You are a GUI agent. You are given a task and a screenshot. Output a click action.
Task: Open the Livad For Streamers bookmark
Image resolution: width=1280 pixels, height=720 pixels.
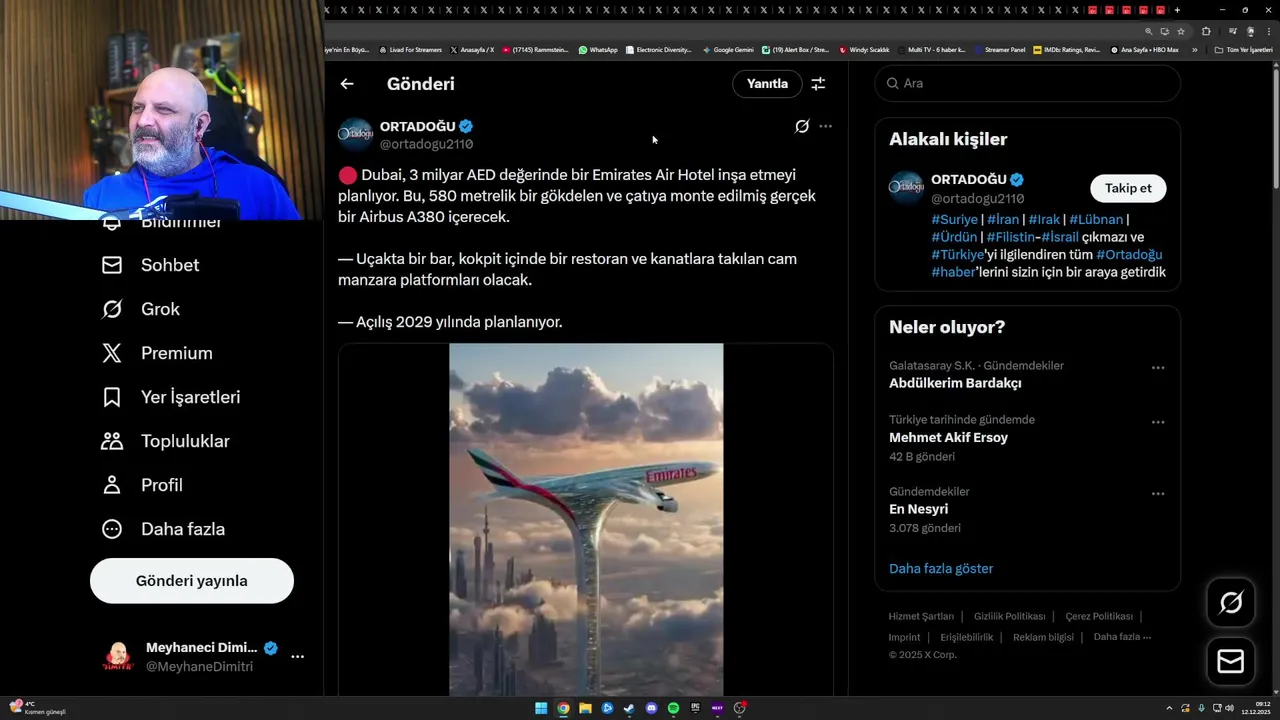[410, 50]
